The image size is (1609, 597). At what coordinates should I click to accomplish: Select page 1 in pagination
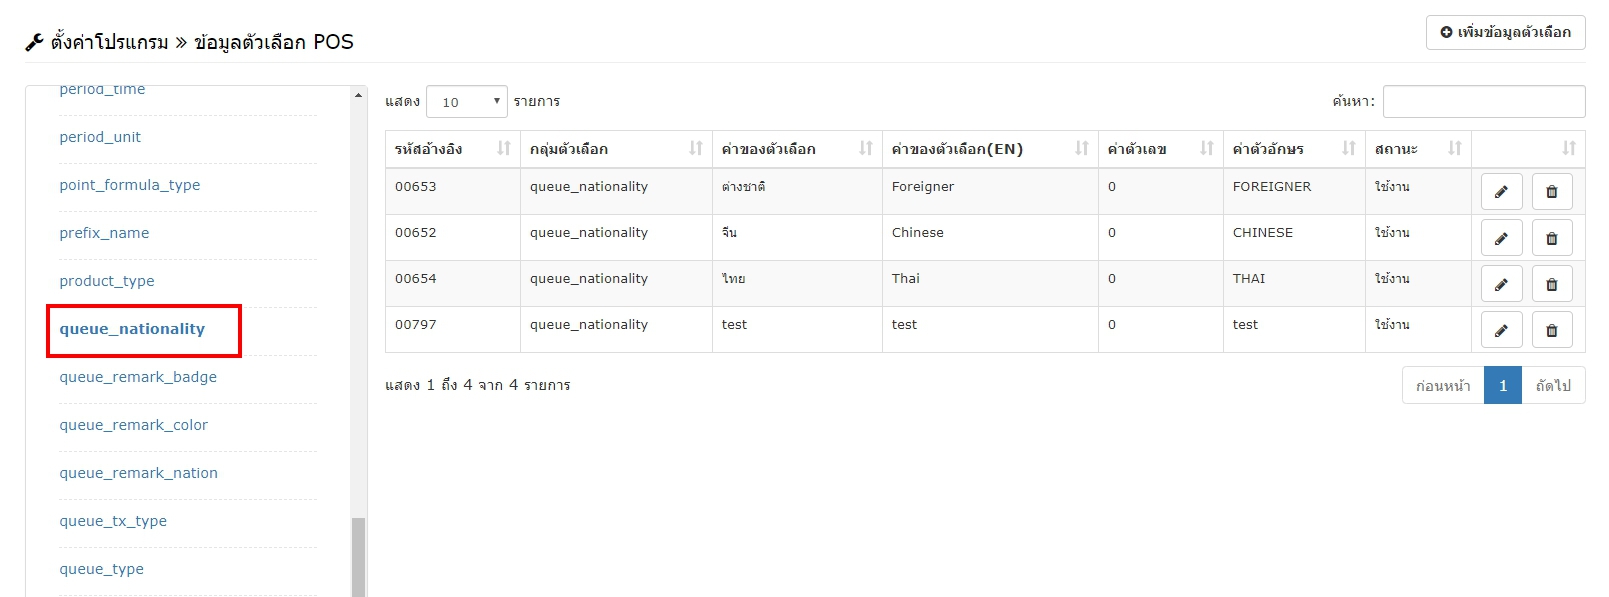[1503, 386]
